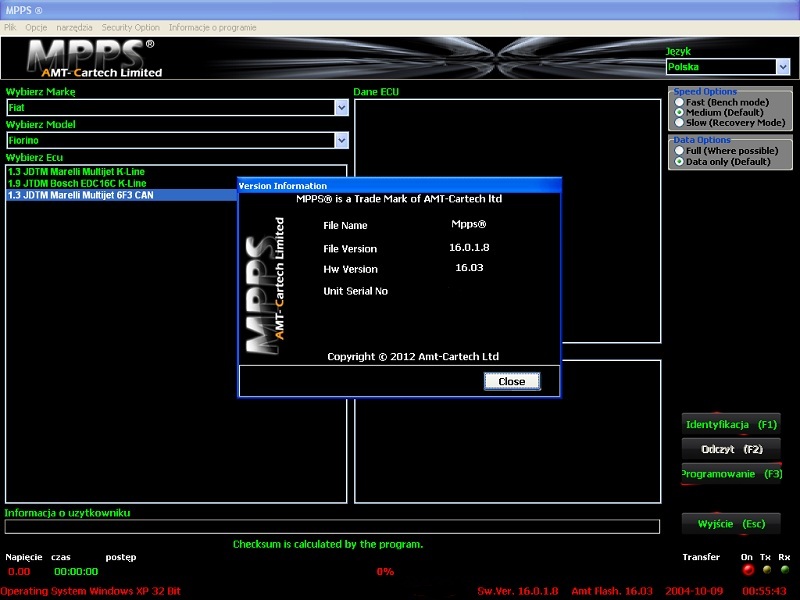Click the Identyfikacja (F1) button
Viewport: 800px width, 600px height.
tap(731, 424)
